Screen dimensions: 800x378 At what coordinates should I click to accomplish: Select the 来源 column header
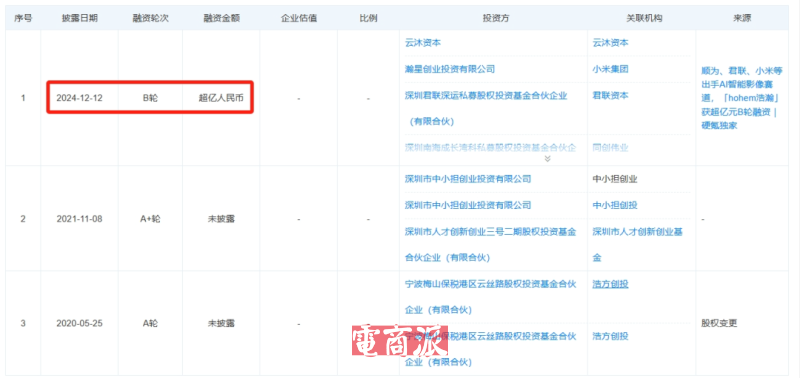click(x=742, y=18)
